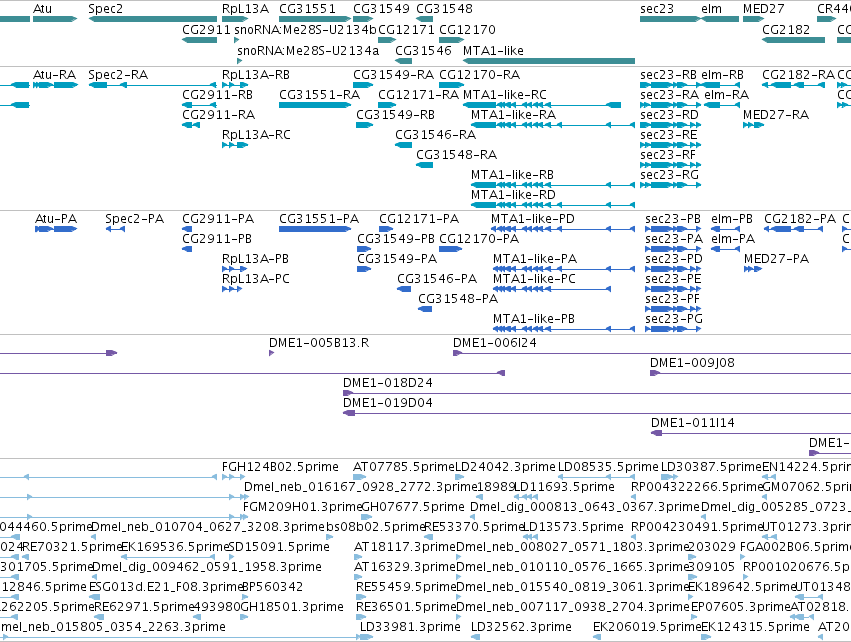Click the long MTA1-like gene bar
This screenshot has height=642, width=851.
coord(549,61)
